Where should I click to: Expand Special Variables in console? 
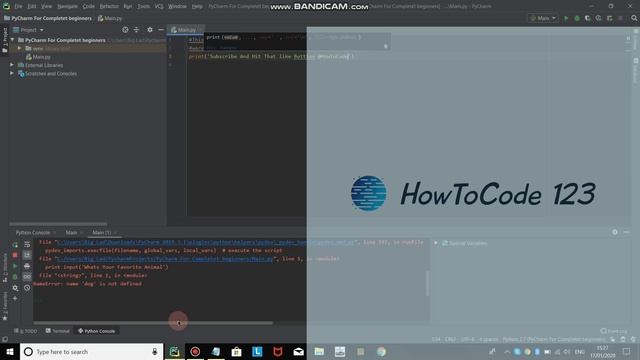[436, 243]
